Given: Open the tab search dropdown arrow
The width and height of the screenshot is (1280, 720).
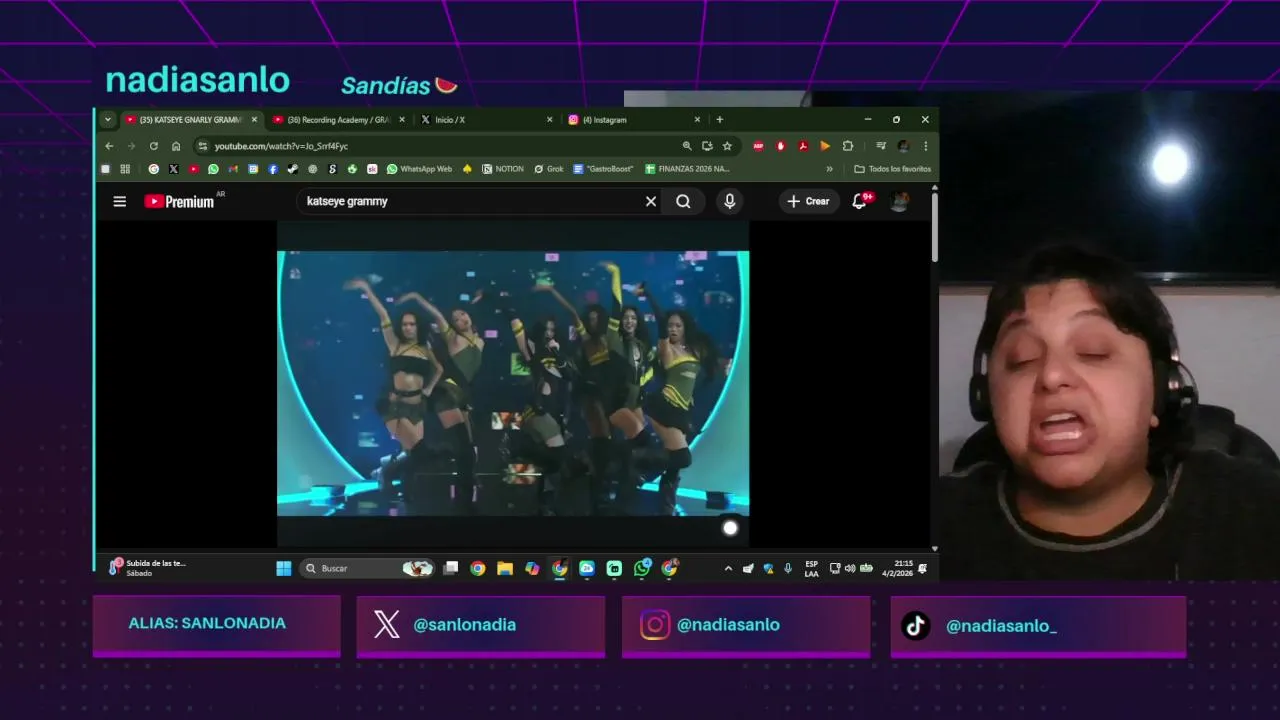Looking at the screenshot, I should 108,119.
